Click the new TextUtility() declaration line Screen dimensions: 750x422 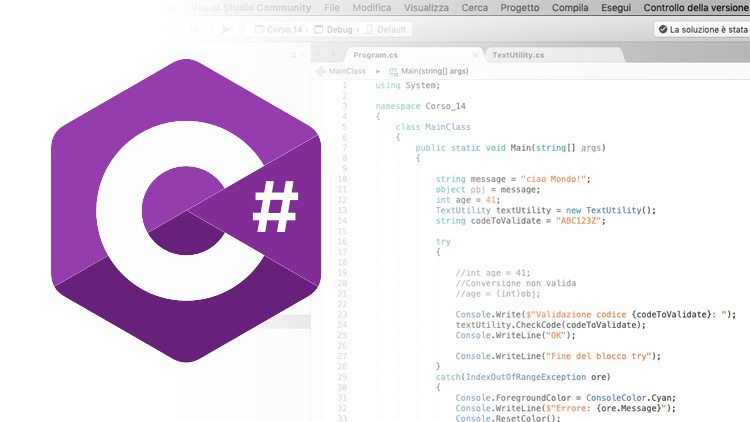click(x=546, y=210)
